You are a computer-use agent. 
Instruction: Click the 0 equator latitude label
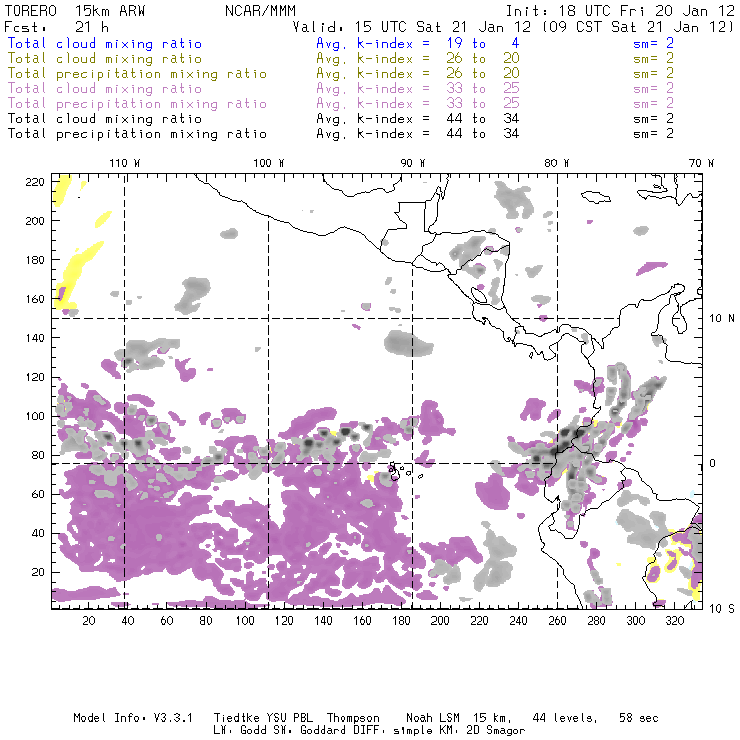click(713, 463)
